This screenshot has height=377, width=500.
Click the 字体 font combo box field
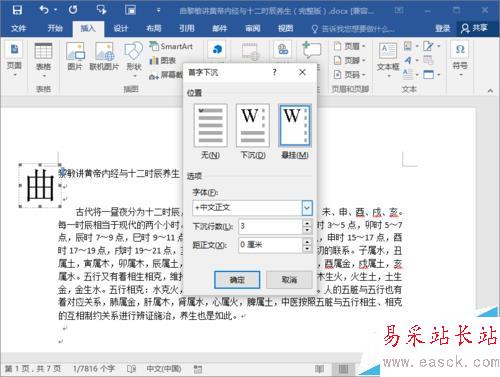point(247,208)
